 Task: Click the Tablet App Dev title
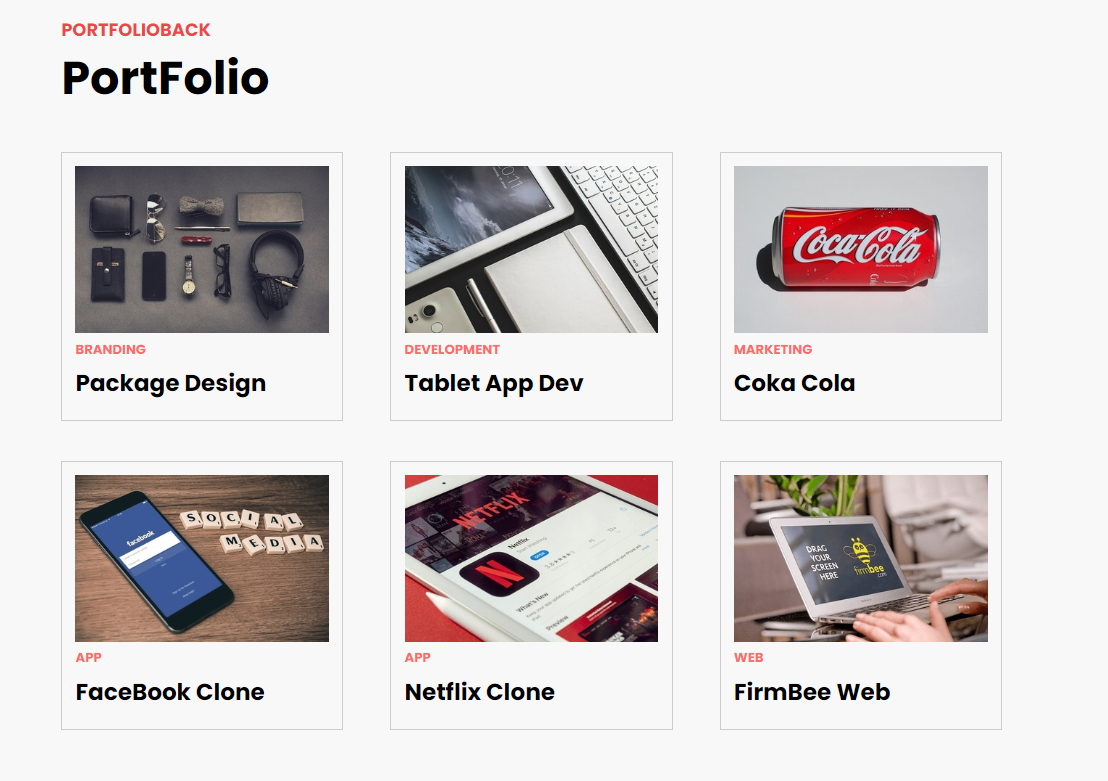pyautogui.click(x=494, y=383)
